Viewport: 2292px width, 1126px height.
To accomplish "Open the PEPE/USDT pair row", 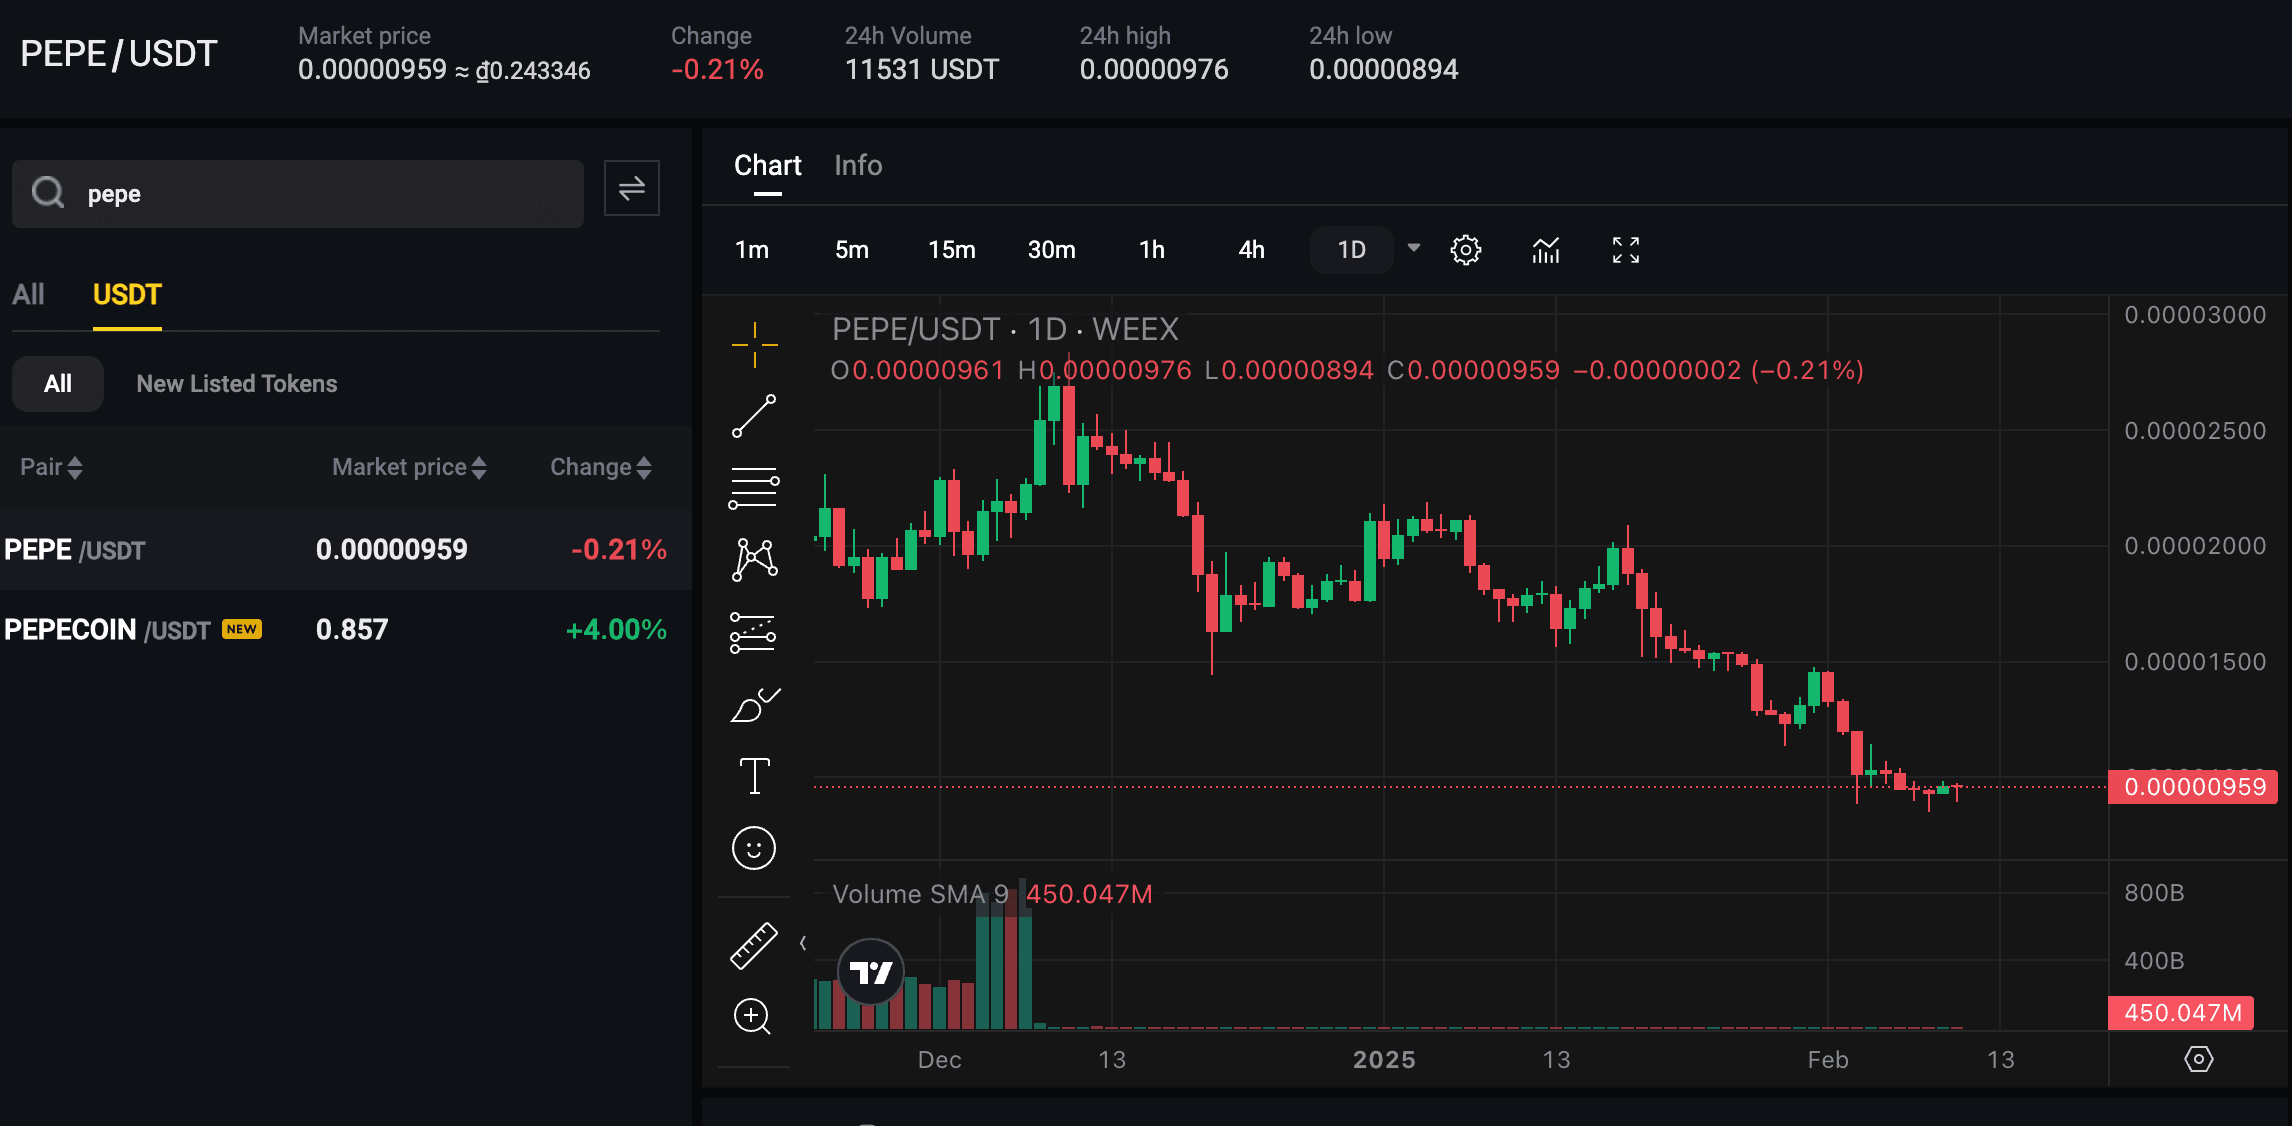I will 346,550.
